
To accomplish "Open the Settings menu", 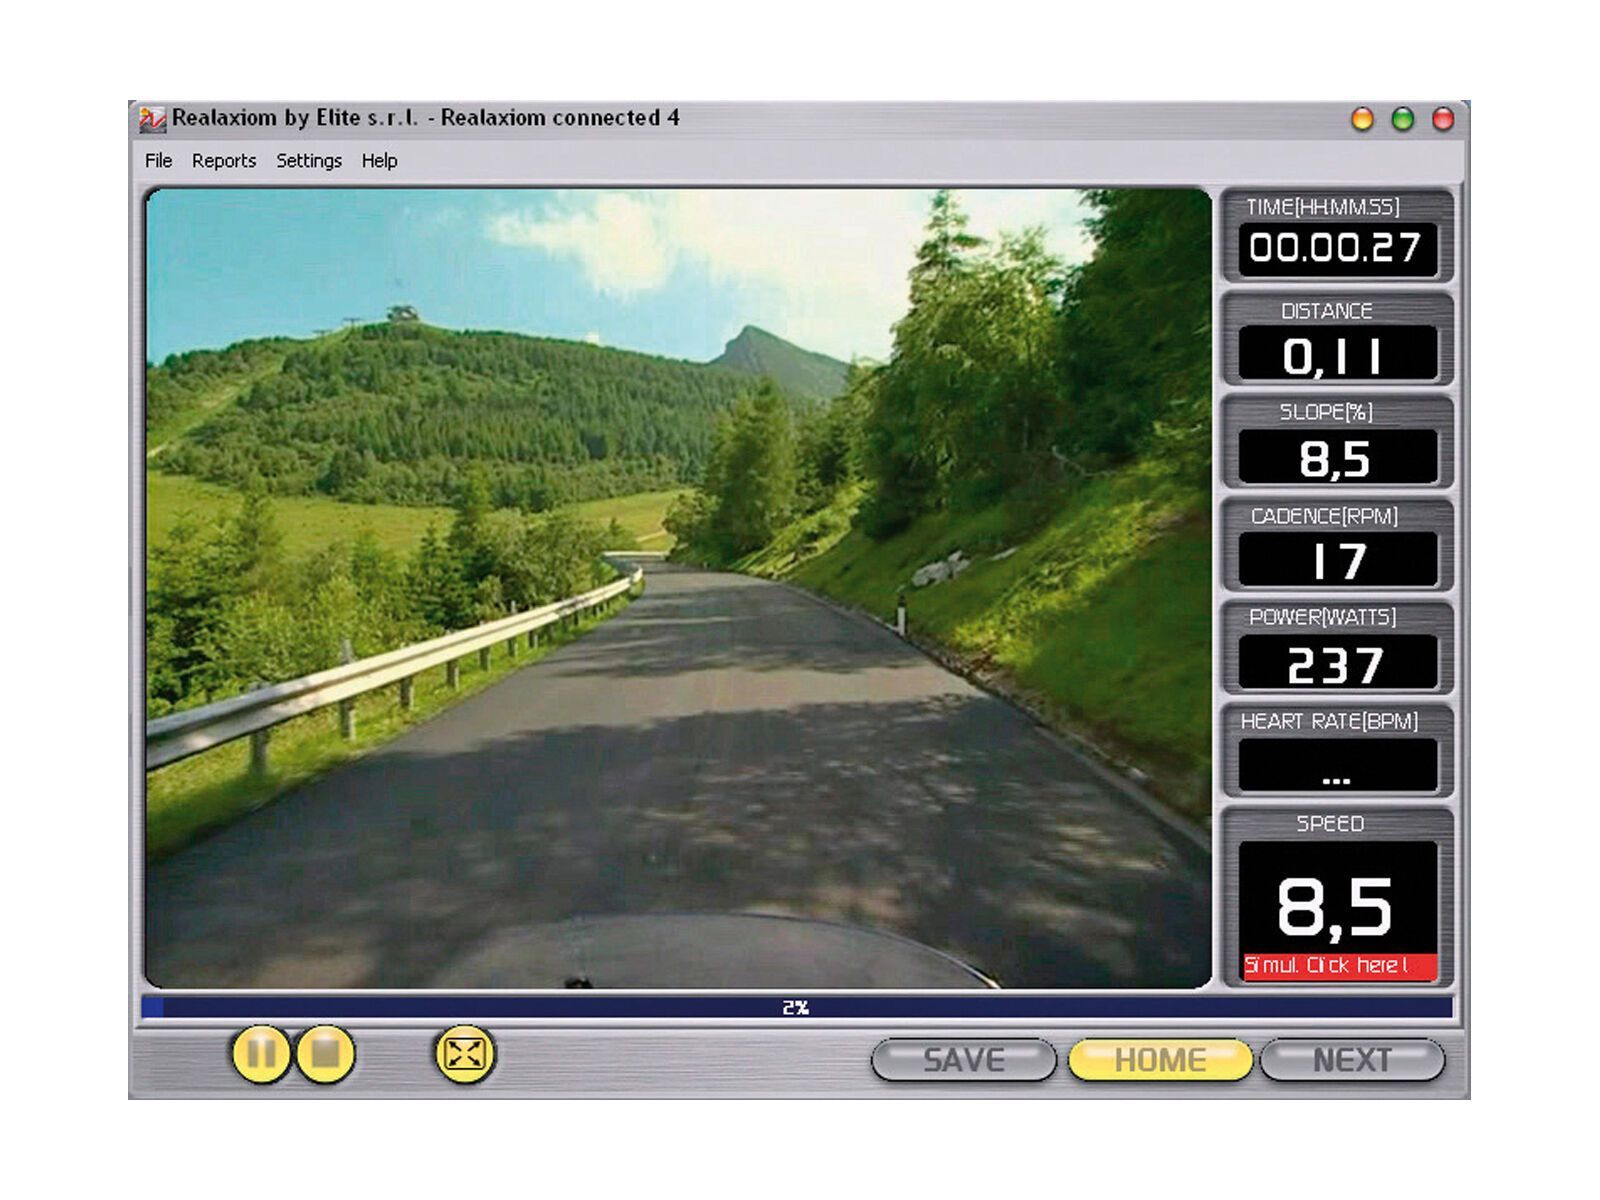I will click(308, 161).
